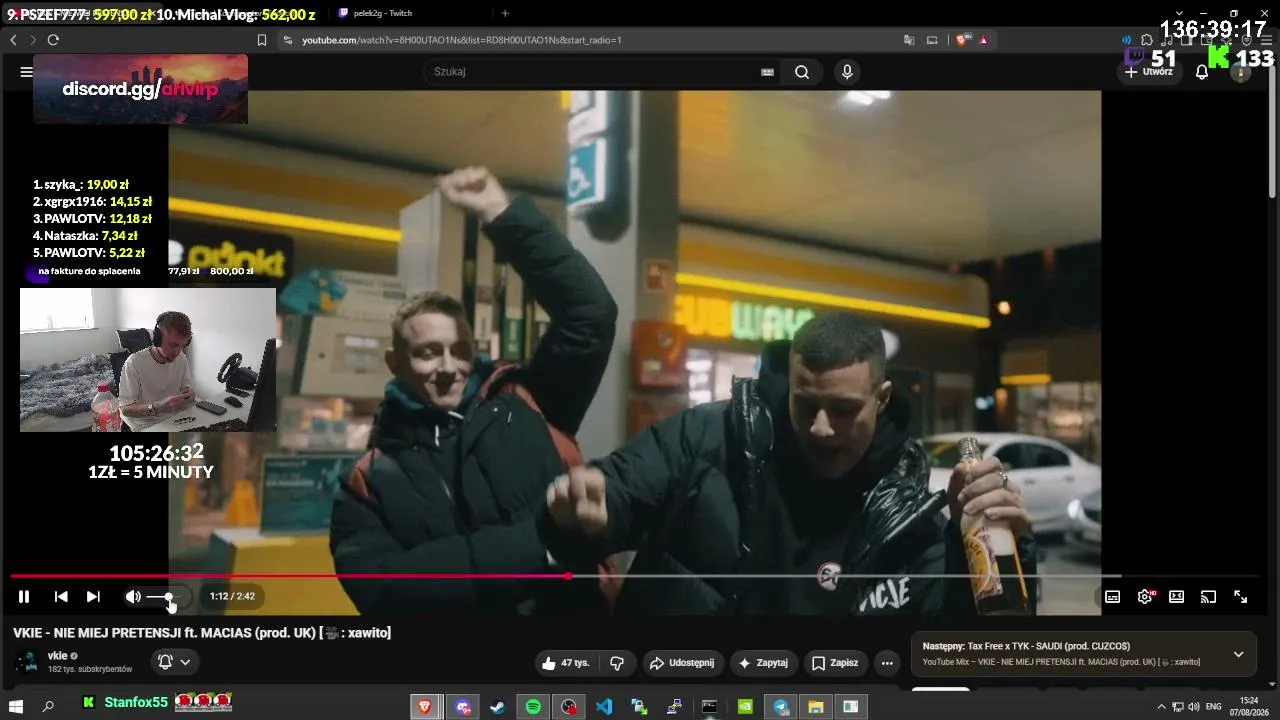The image size is (1280, 720).
Task: Open File Explorer from the taskbar
Action: (816, 706)
